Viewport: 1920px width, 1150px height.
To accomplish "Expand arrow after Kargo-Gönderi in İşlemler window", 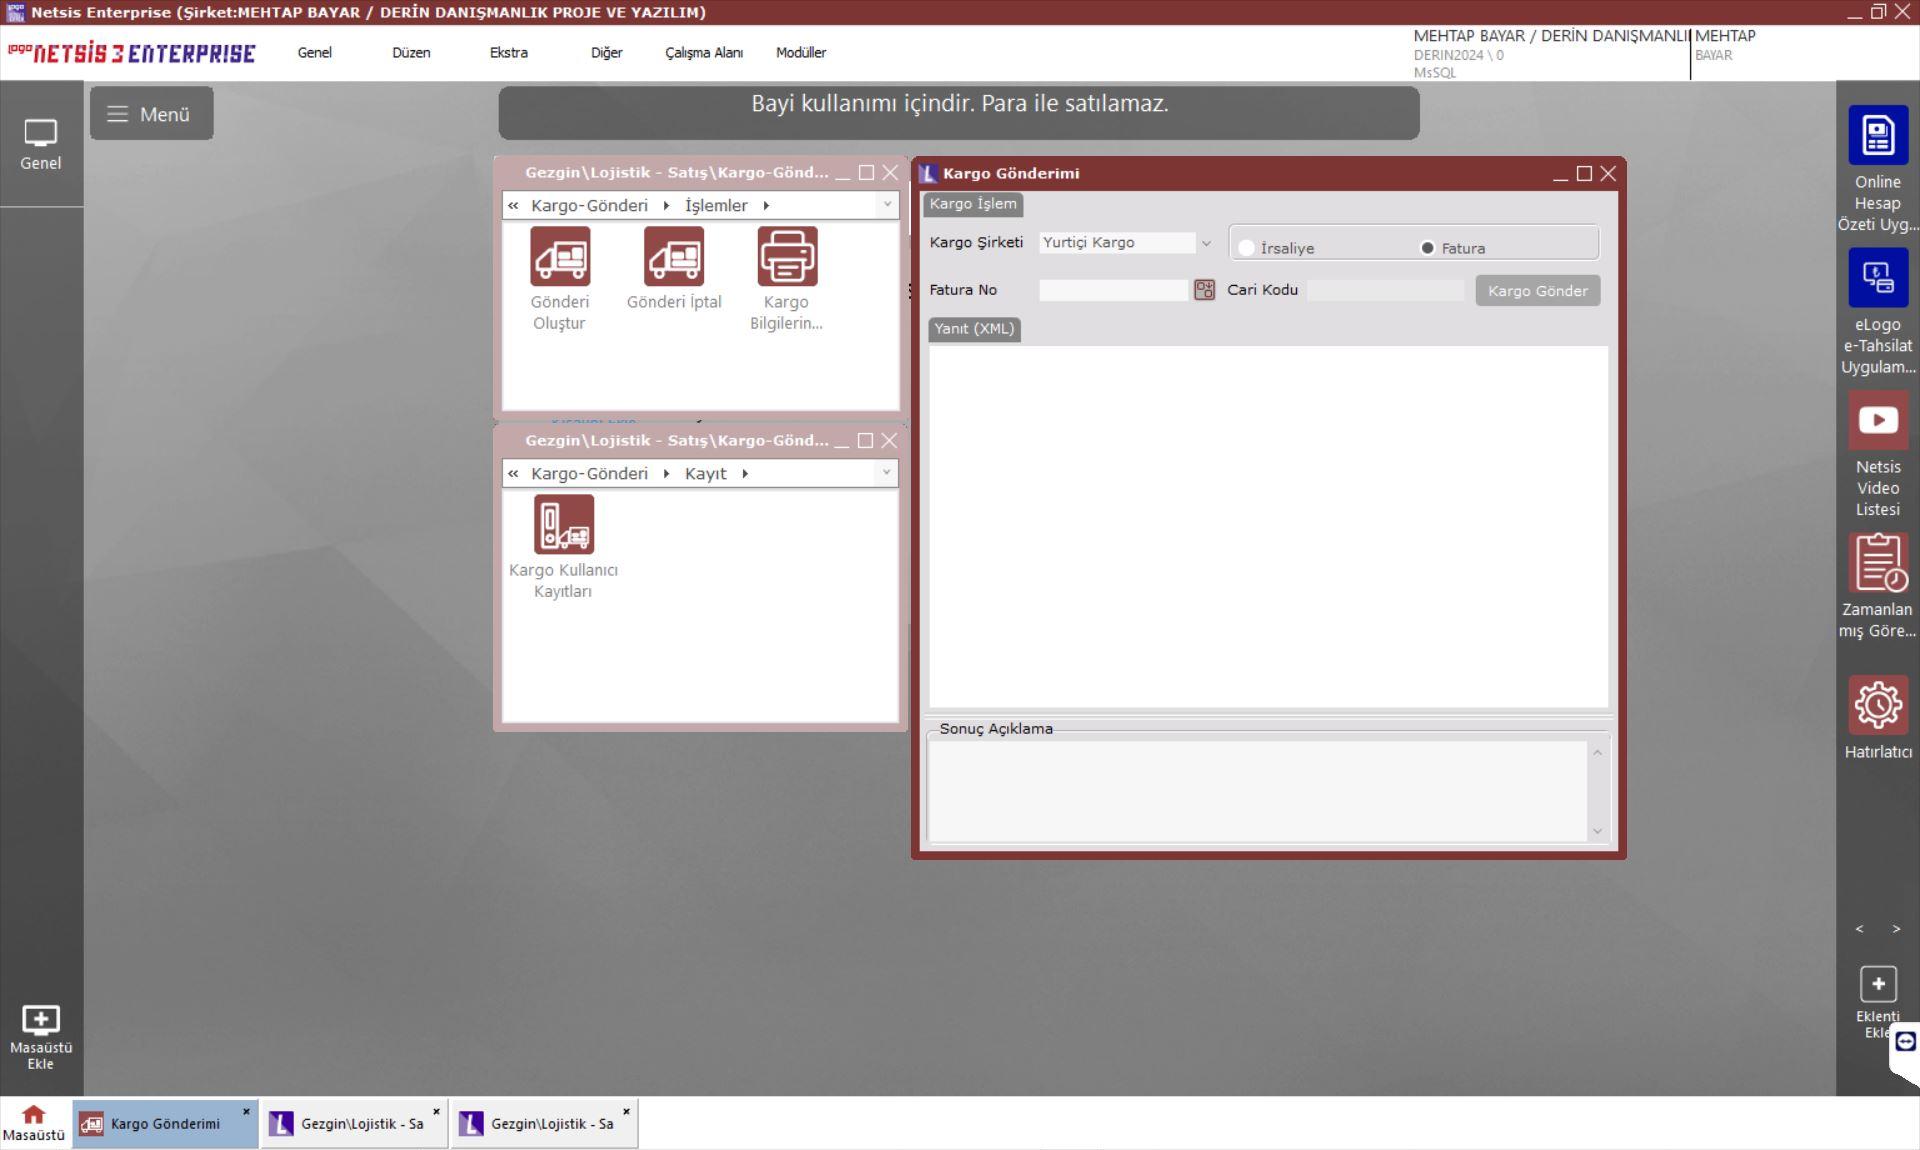I will 666,205.
